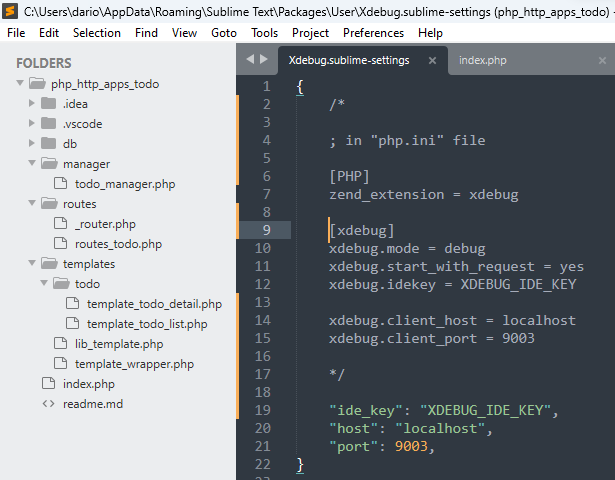Click the _router.php file icon
This screenshot has height=480, width=615.
click(60, 223)
